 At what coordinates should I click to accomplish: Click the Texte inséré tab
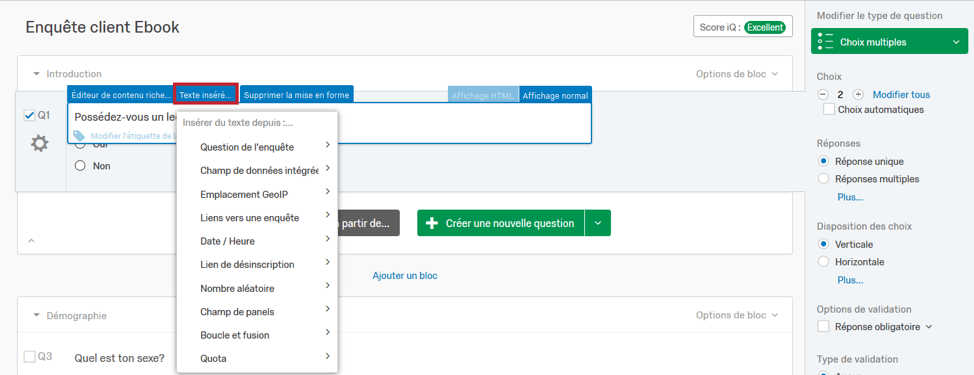pos(206,96)
